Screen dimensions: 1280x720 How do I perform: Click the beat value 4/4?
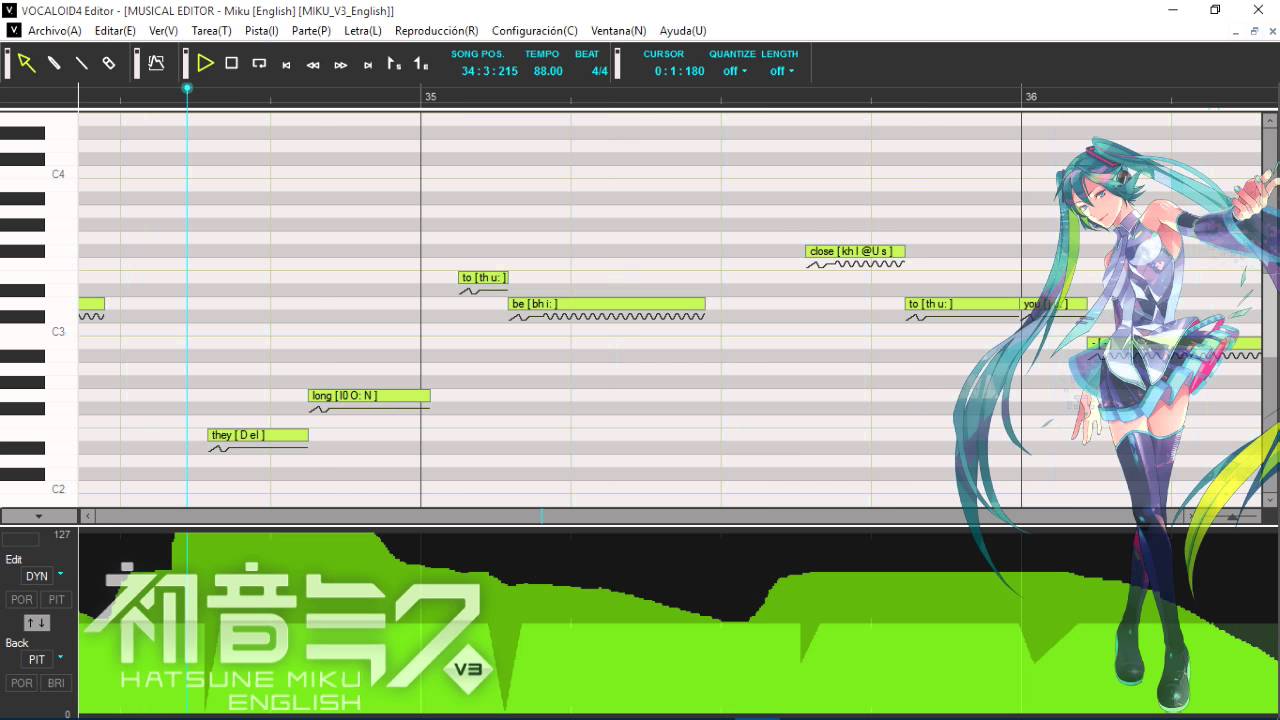click(x=599, y=71)
